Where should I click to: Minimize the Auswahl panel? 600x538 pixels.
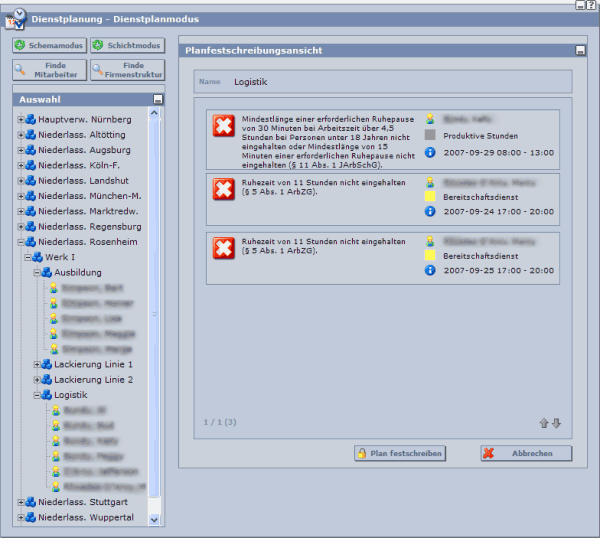pyautogui.click(x=158, y=99)
